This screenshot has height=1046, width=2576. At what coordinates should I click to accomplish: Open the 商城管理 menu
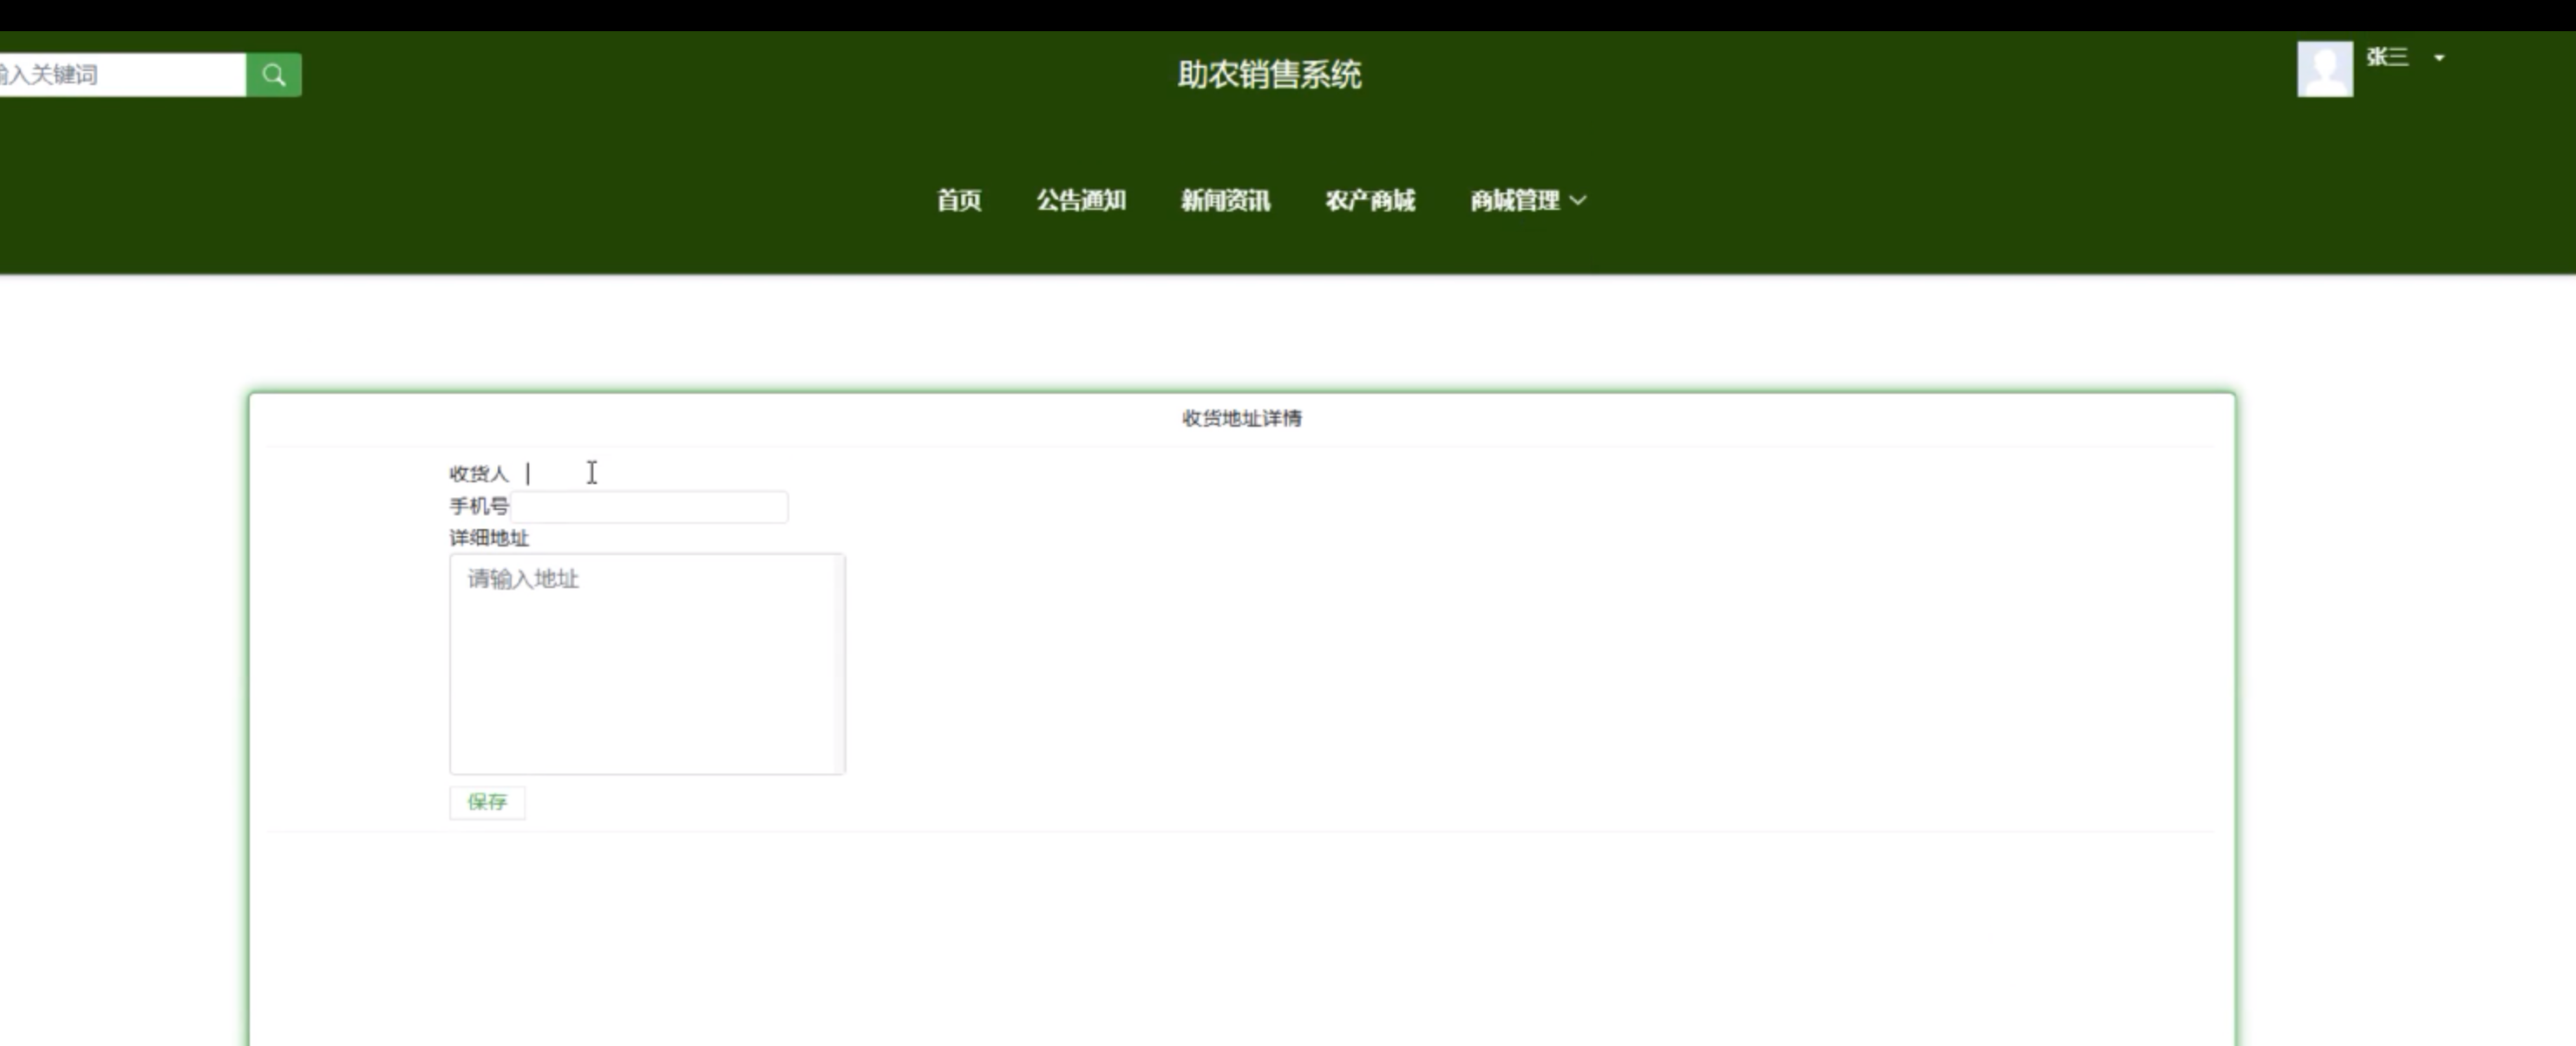coord(1514,201)
